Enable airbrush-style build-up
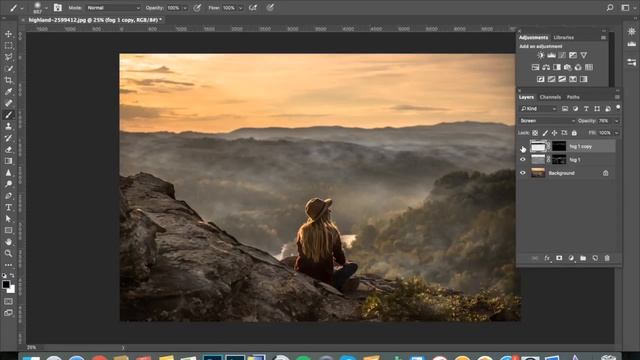The image size is (640, 360). pos(253,8)
